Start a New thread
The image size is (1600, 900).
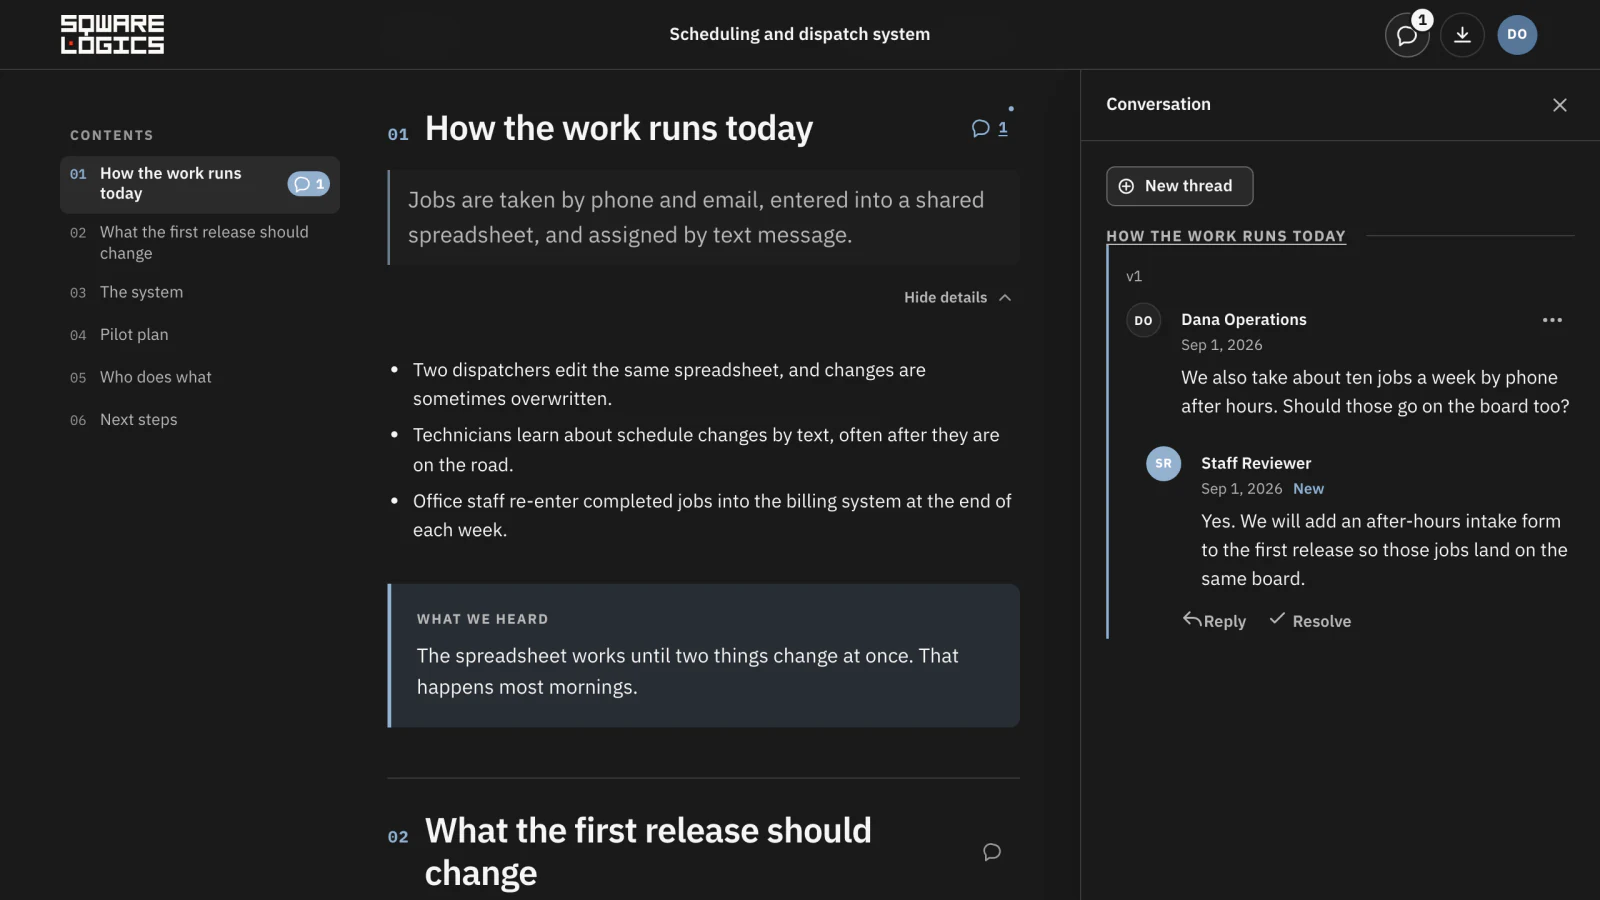coord(1179,186)
